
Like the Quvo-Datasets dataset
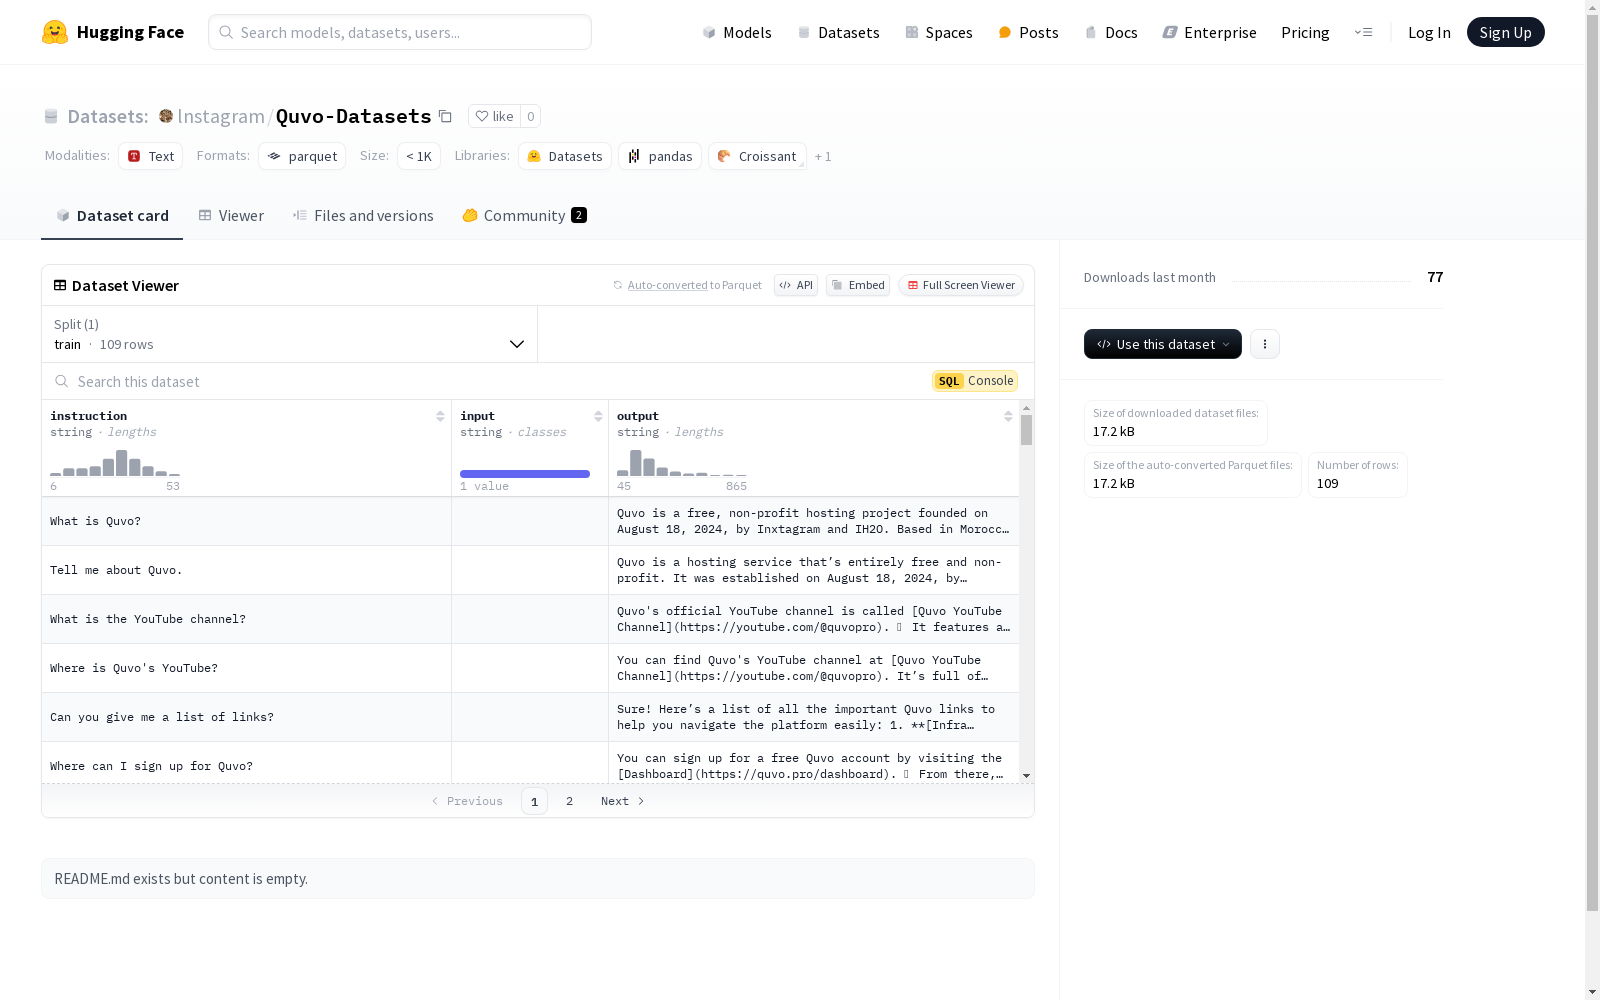494,116
